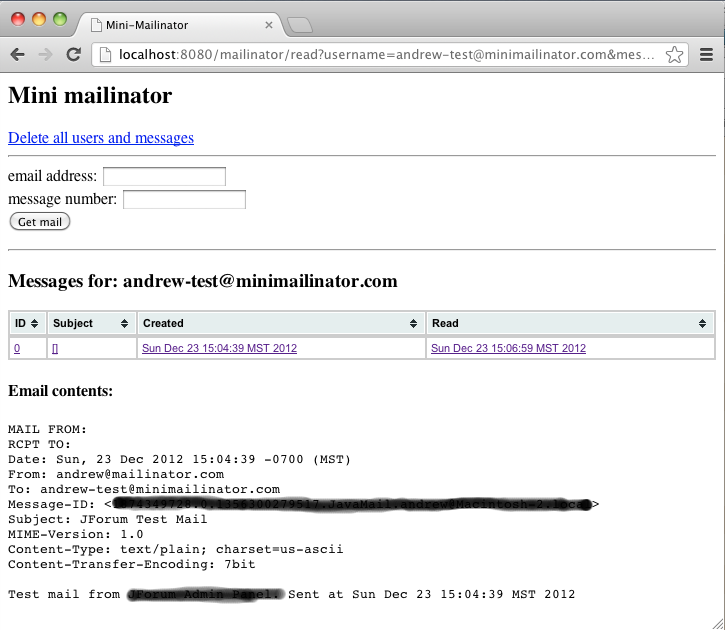
Task: Focus the email address input field
Action: [164, 177]
